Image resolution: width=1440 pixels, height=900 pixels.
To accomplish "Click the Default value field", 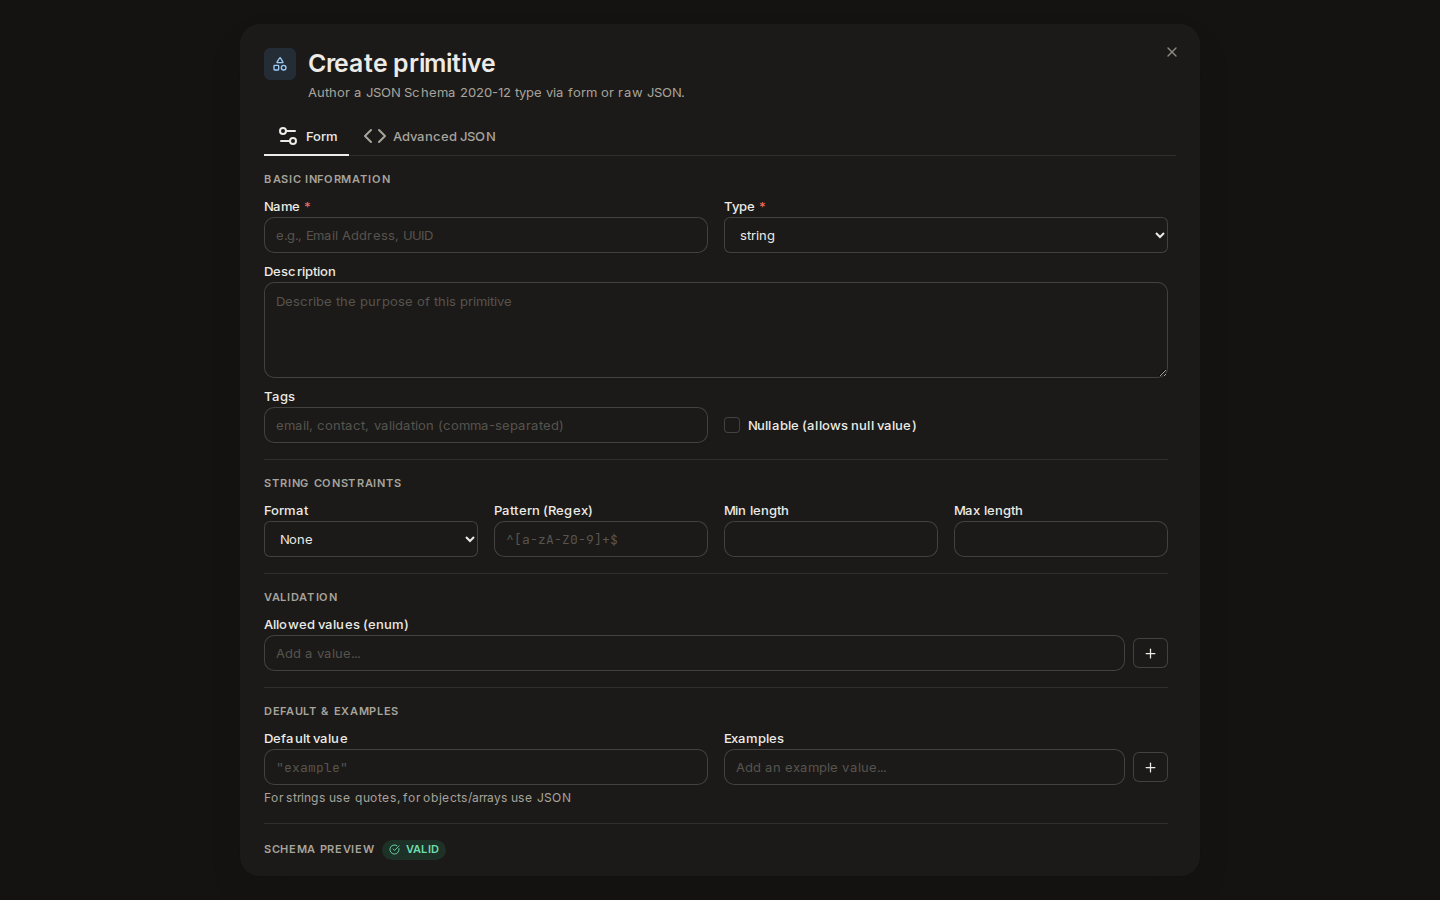I will (x=486, y=767).
